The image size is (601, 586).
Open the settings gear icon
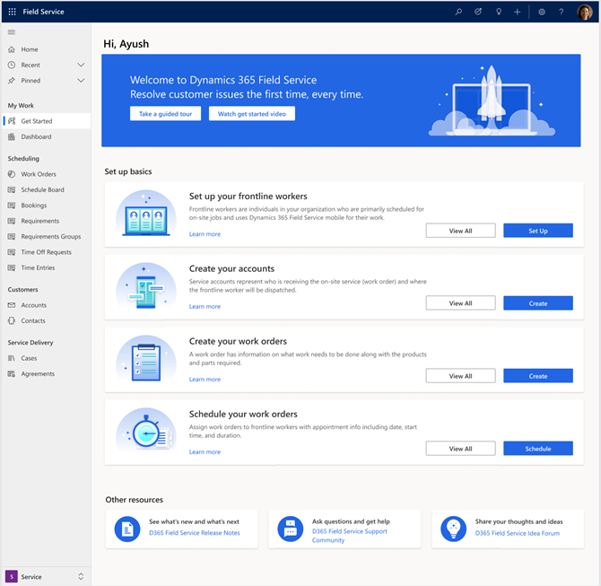(541, 12)
